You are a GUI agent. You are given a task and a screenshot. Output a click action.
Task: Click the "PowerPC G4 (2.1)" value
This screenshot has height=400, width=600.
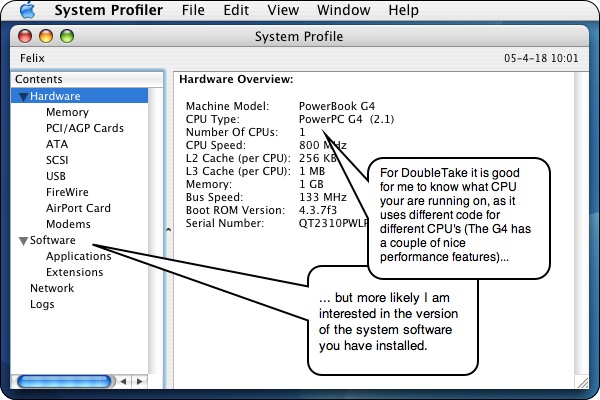coord(346,119)
